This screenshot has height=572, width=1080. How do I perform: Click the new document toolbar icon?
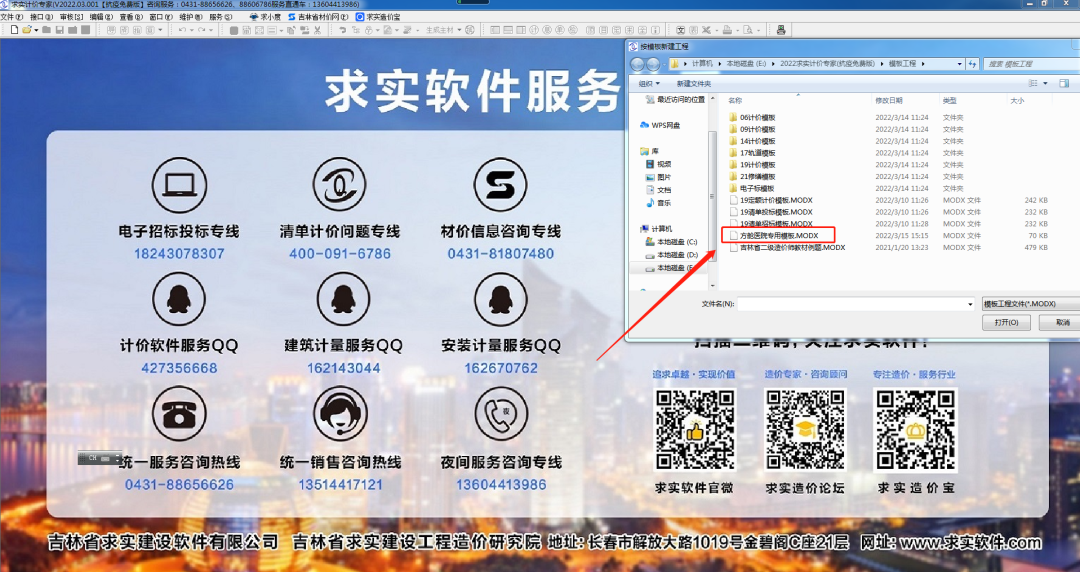coord(14,30)
